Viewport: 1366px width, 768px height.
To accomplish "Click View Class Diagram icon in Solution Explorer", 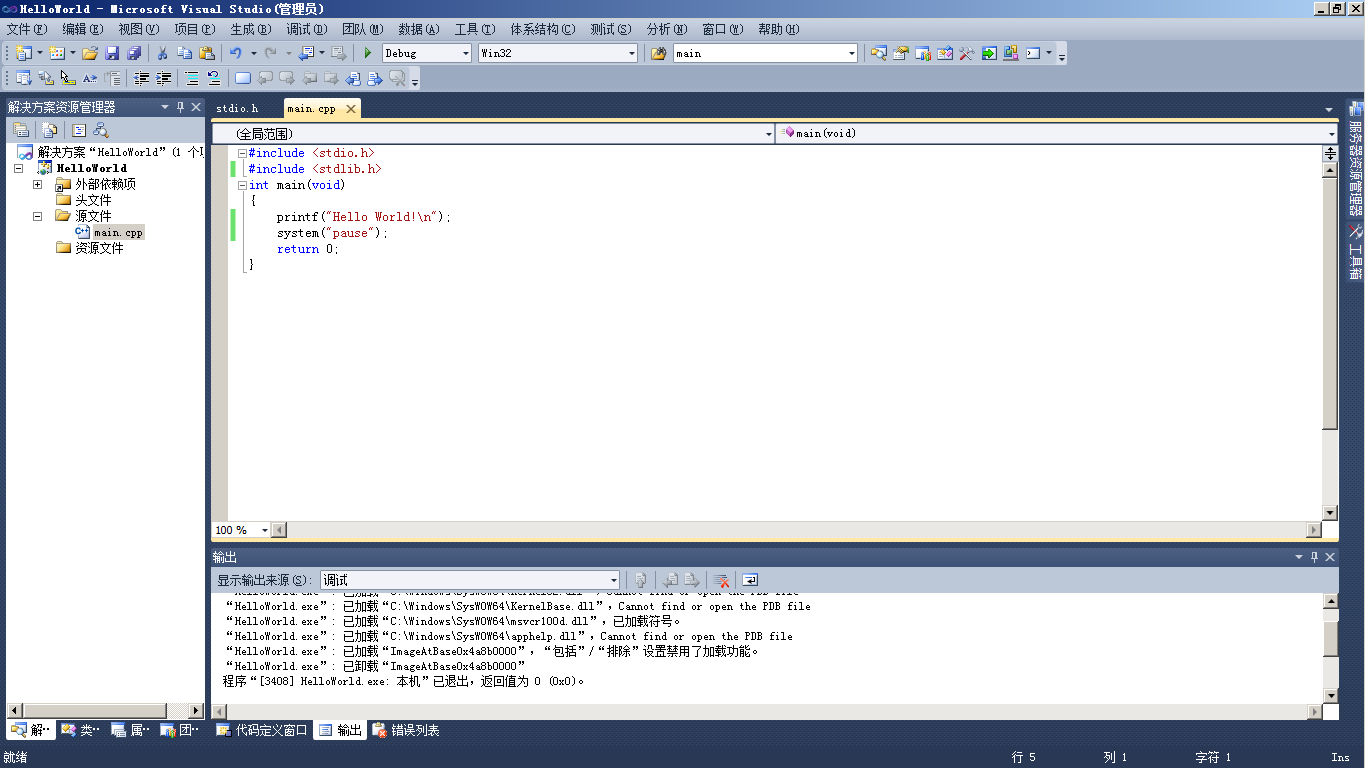I will [x=100, y=130].
